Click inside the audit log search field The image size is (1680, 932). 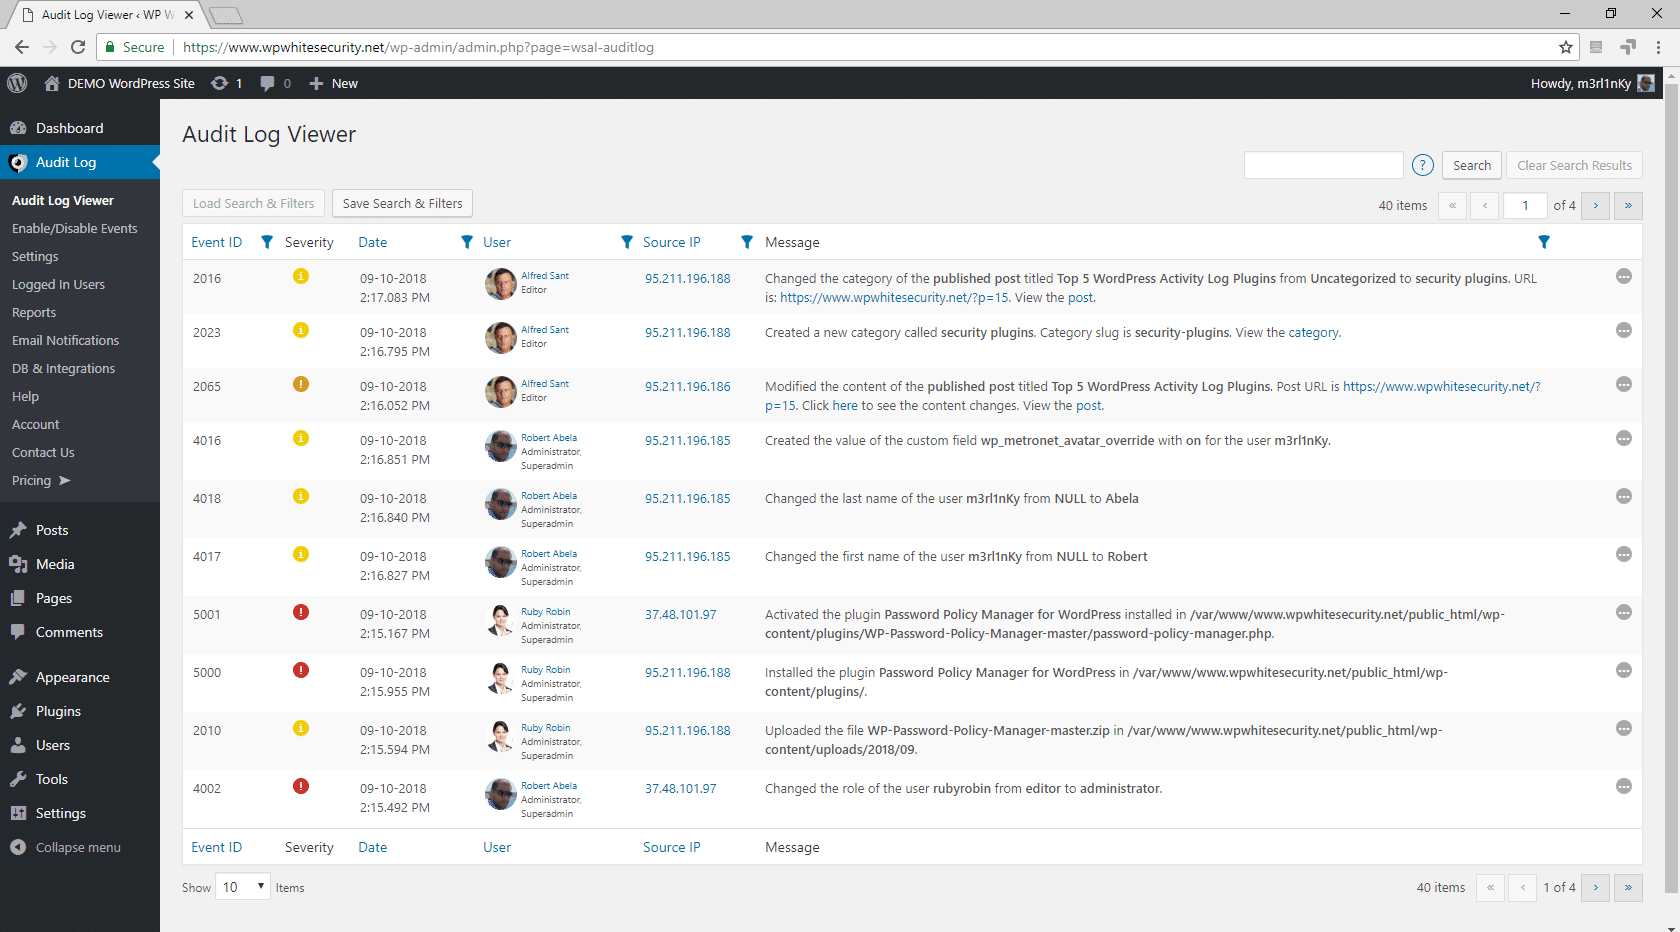pyautogui.click(x=1323, y=164)
